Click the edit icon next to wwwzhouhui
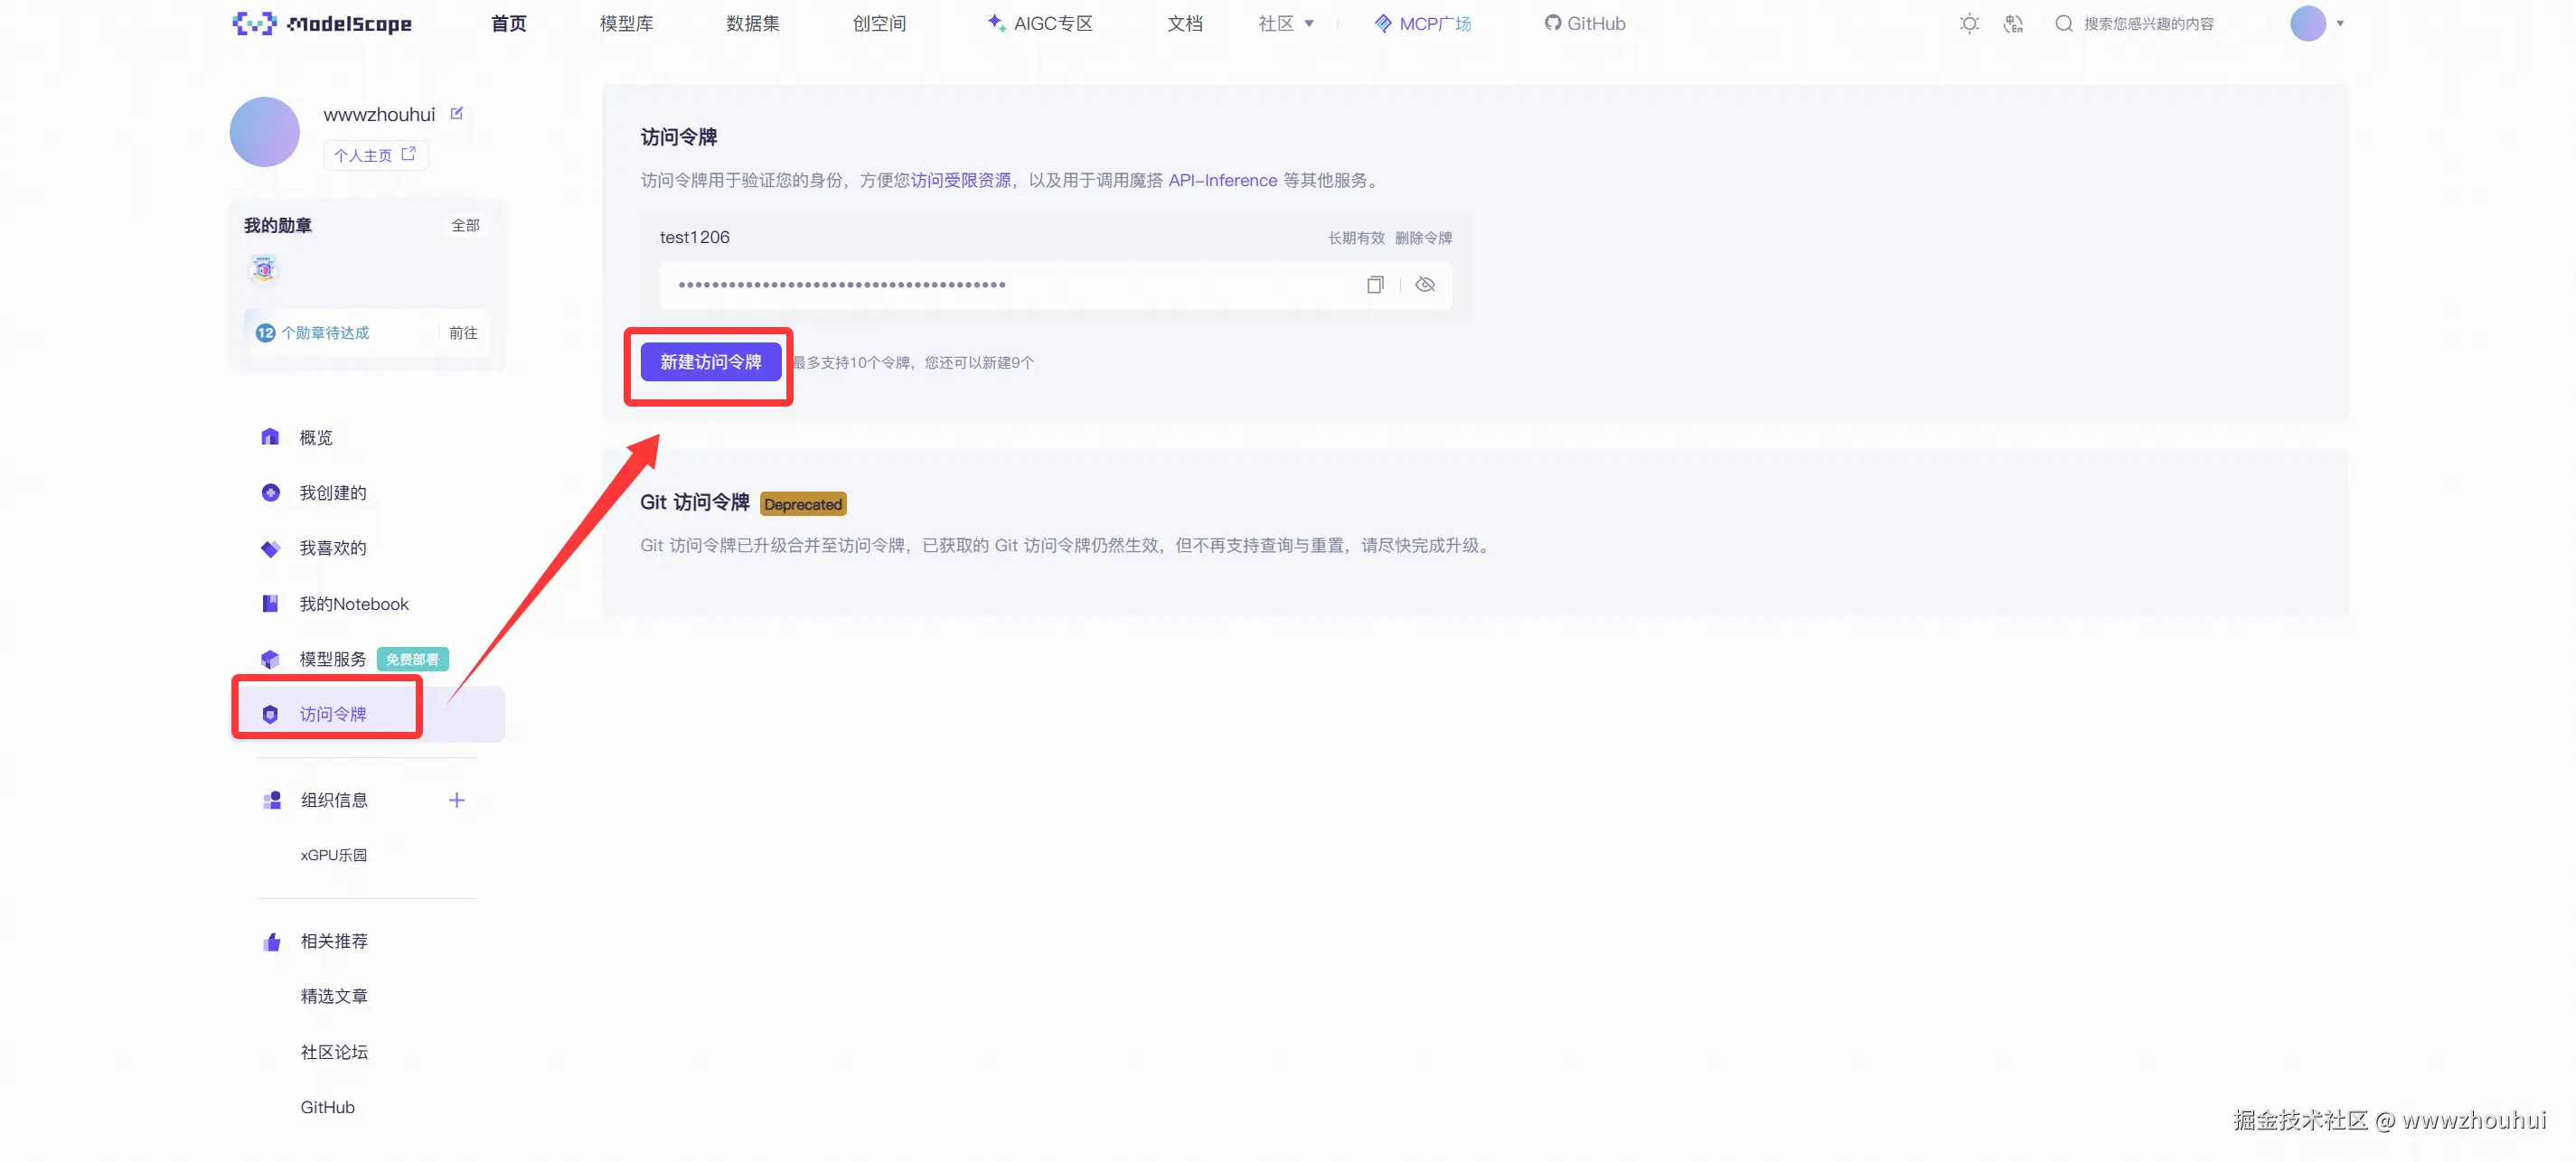 click(457, 113)
